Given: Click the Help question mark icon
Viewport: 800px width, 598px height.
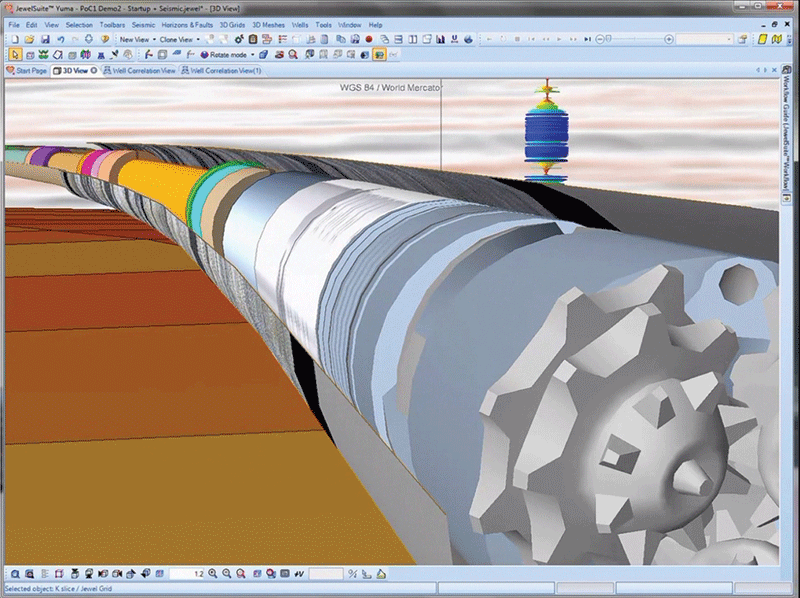Looking at the screenshot, I should pyautogui.click(x=106, y=39).
